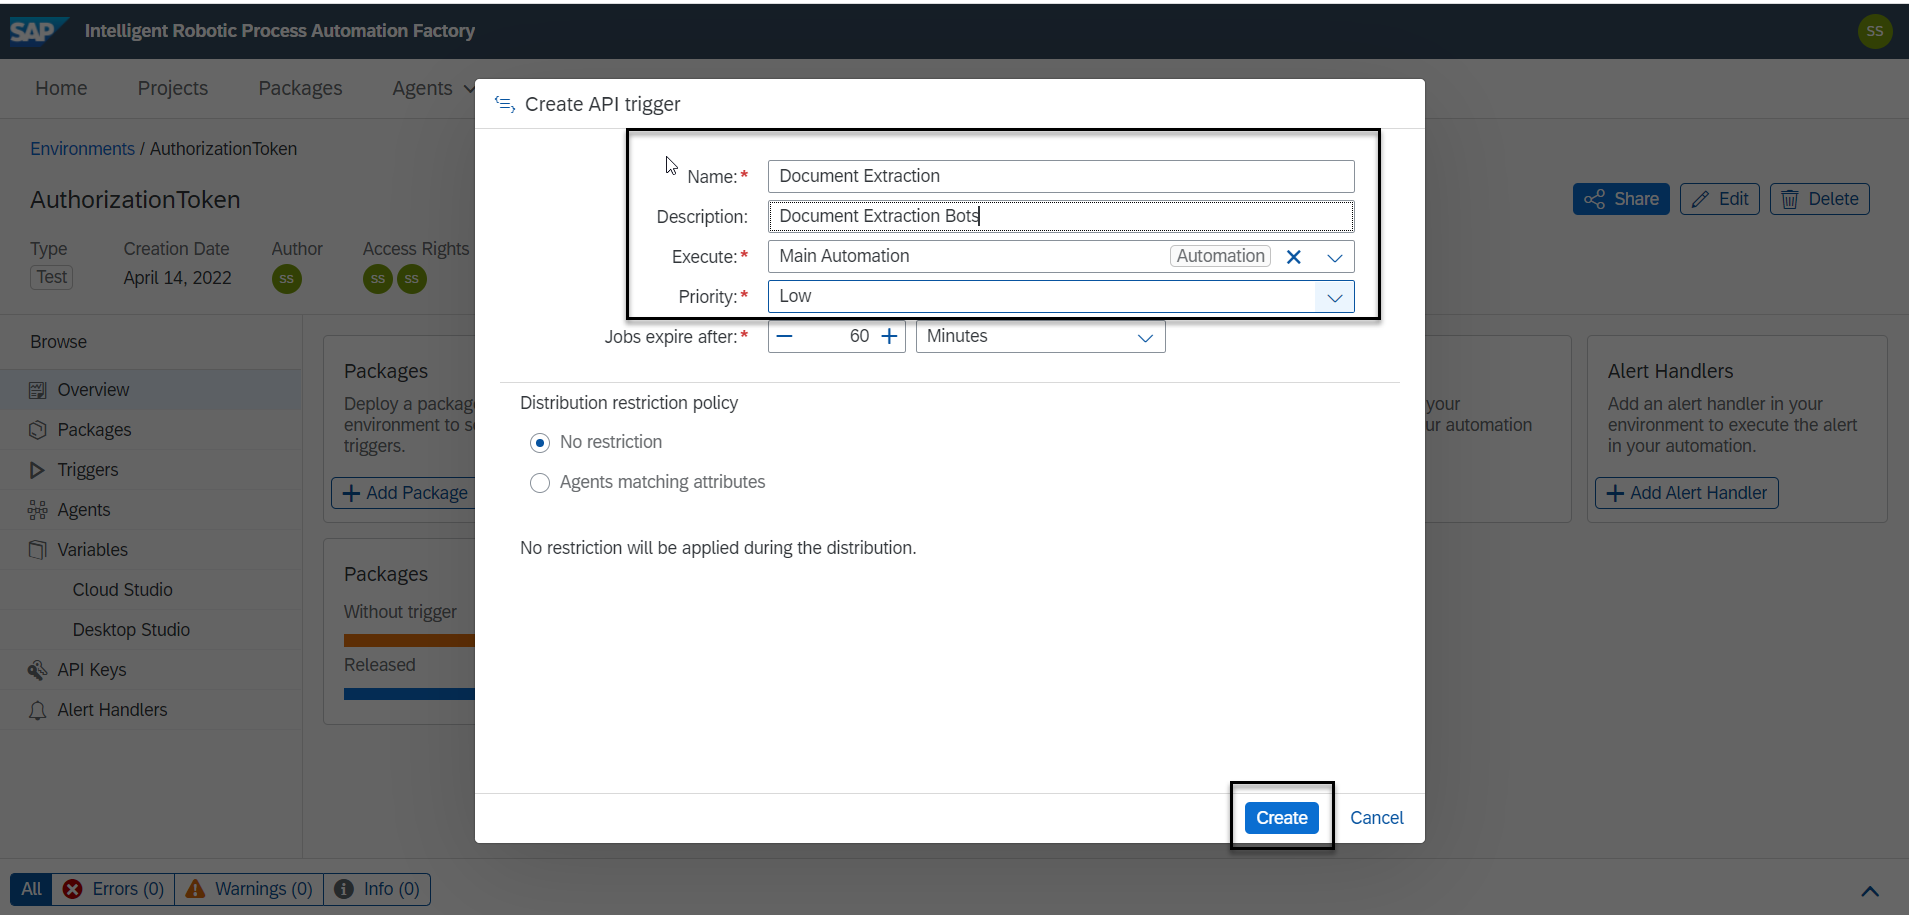The width and height of the screenshot is (1909, 915).
Task: Open the Execute dropdown arrow
Action: click(x=1335, y=257)
